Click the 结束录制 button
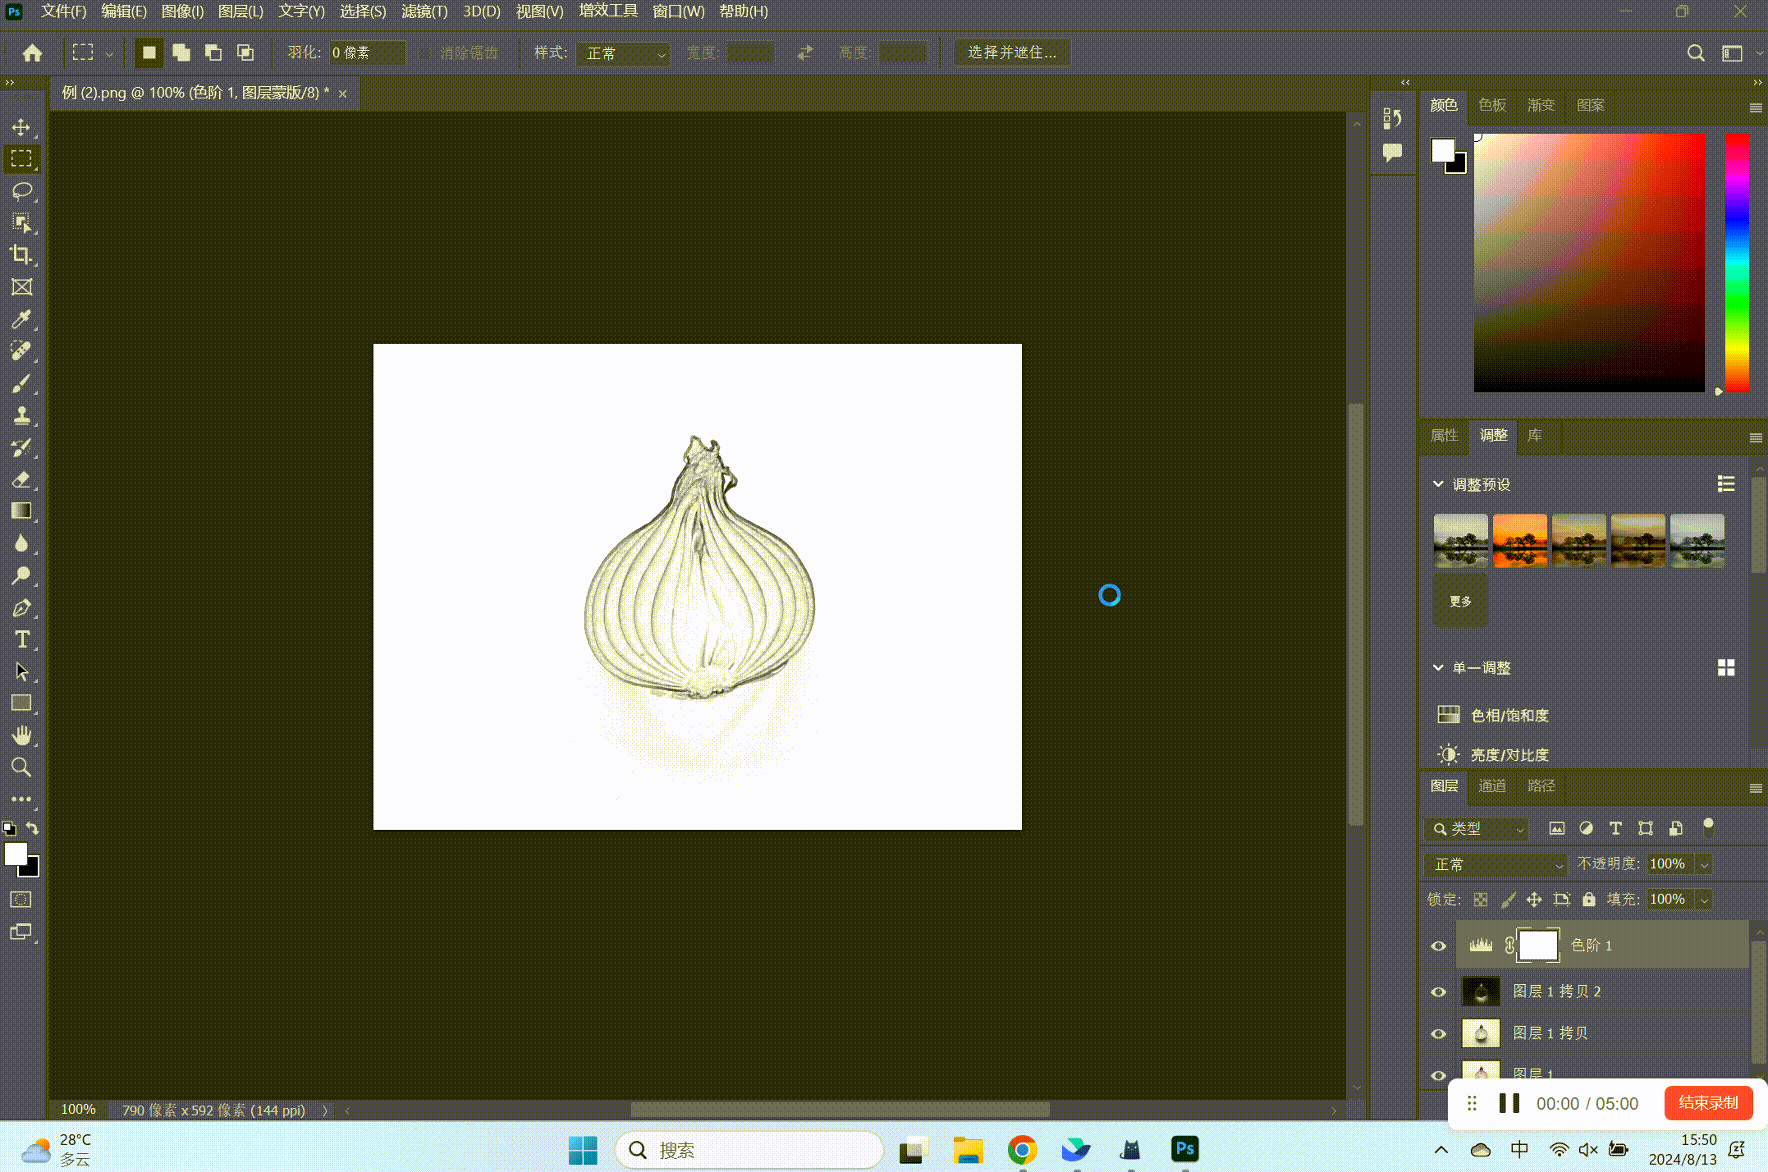The image size is (1768, 1172). point(1708,1103)
